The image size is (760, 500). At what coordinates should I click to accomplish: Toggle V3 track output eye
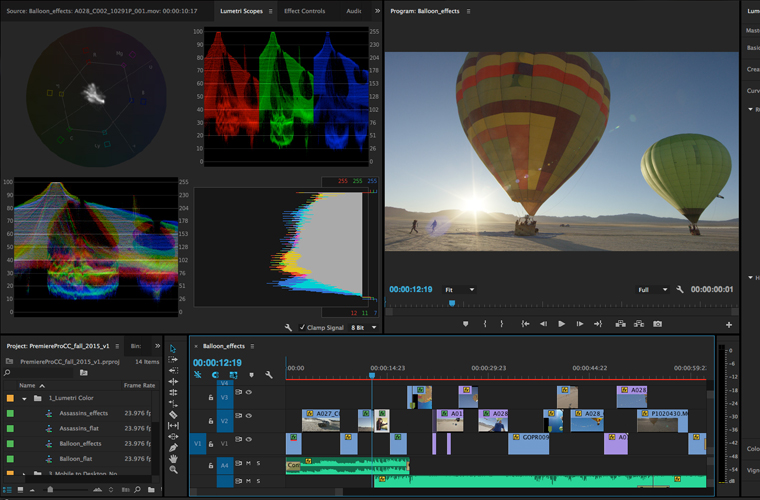coord(249,392)
